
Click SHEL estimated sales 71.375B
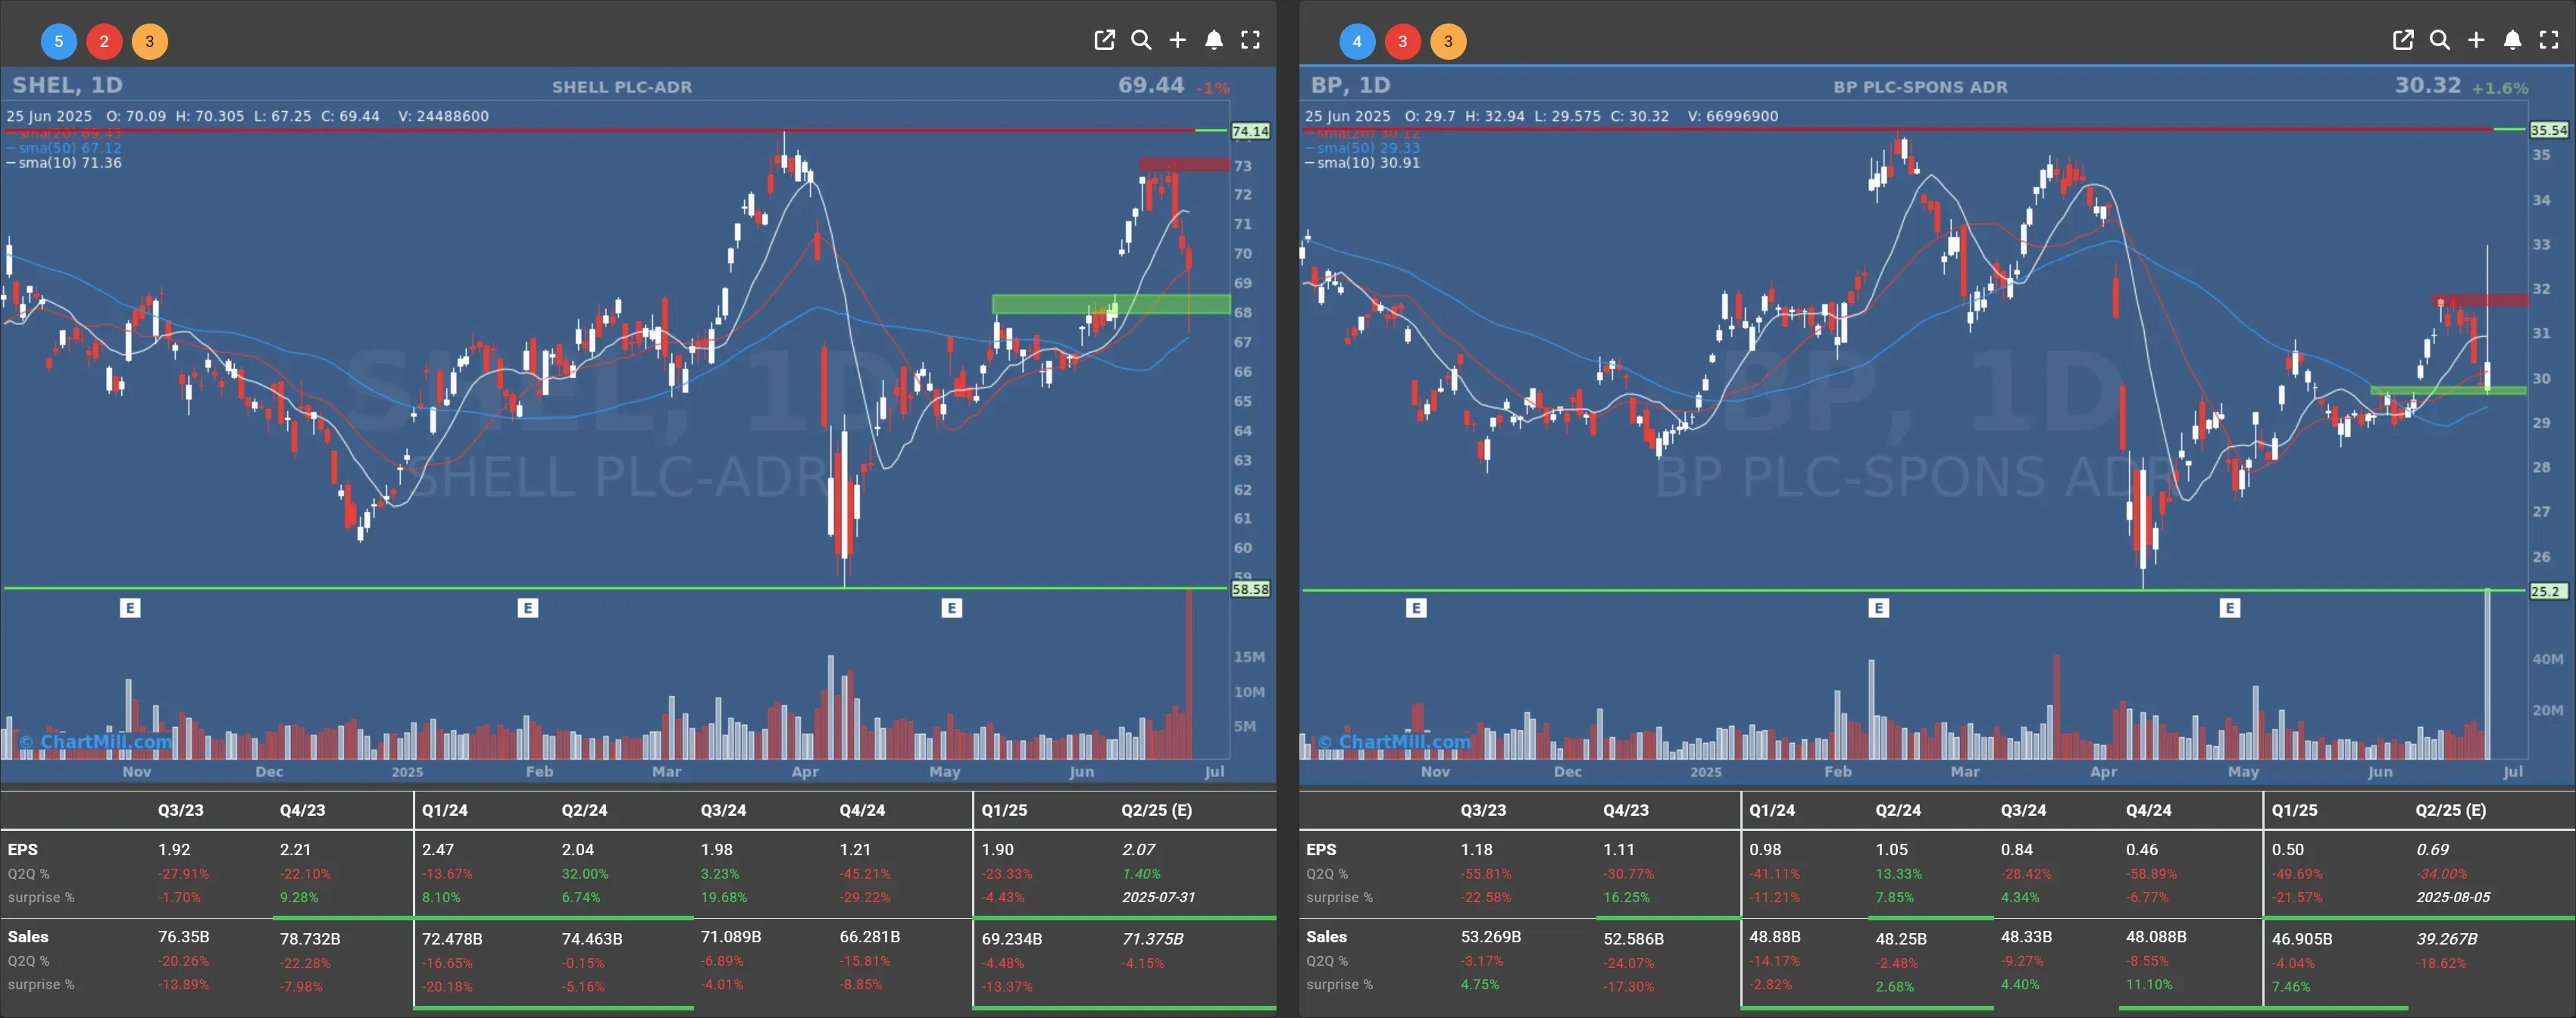point(1152,939)
